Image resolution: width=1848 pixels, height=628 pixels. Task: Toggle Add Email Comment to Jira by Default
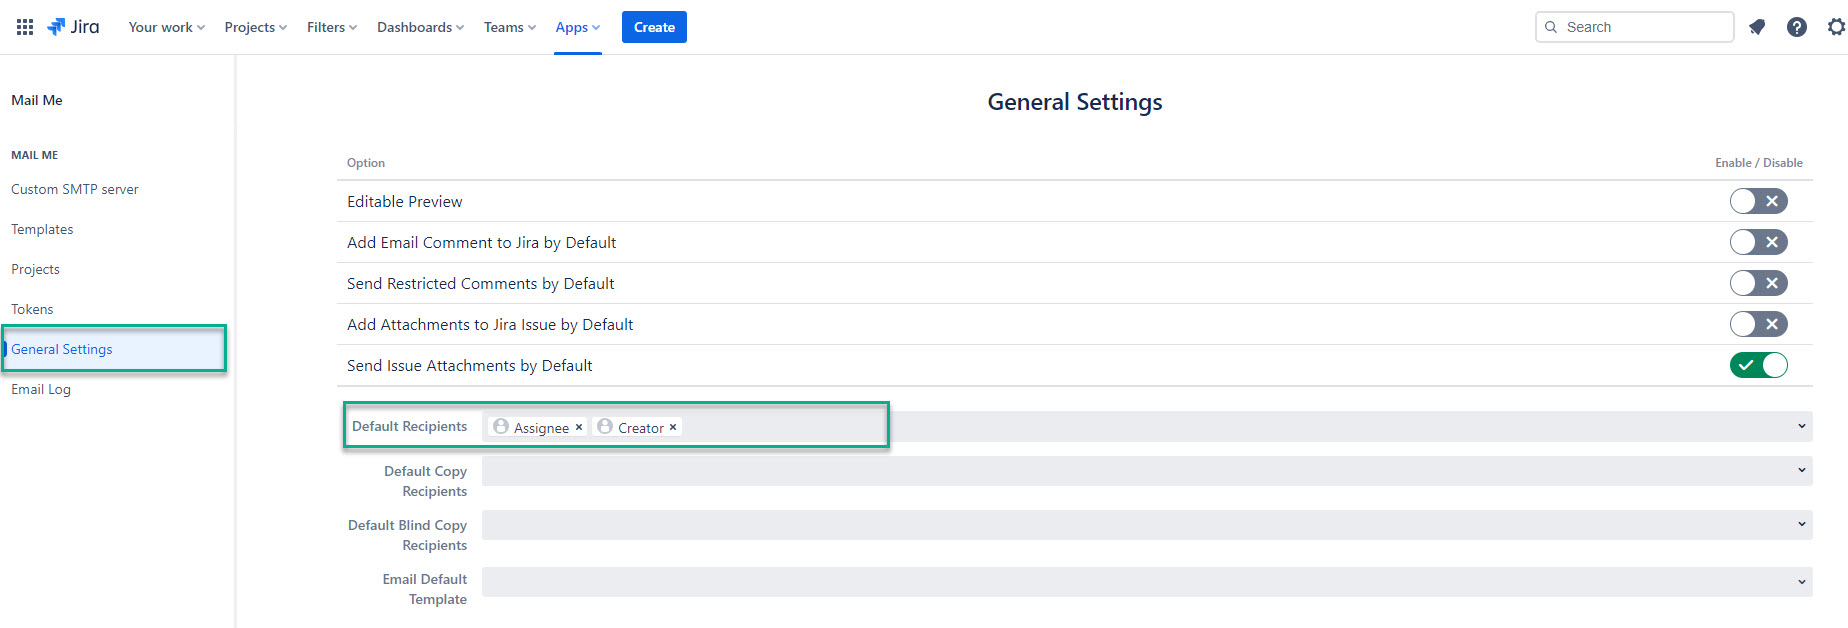click(x=1758, y=242)
